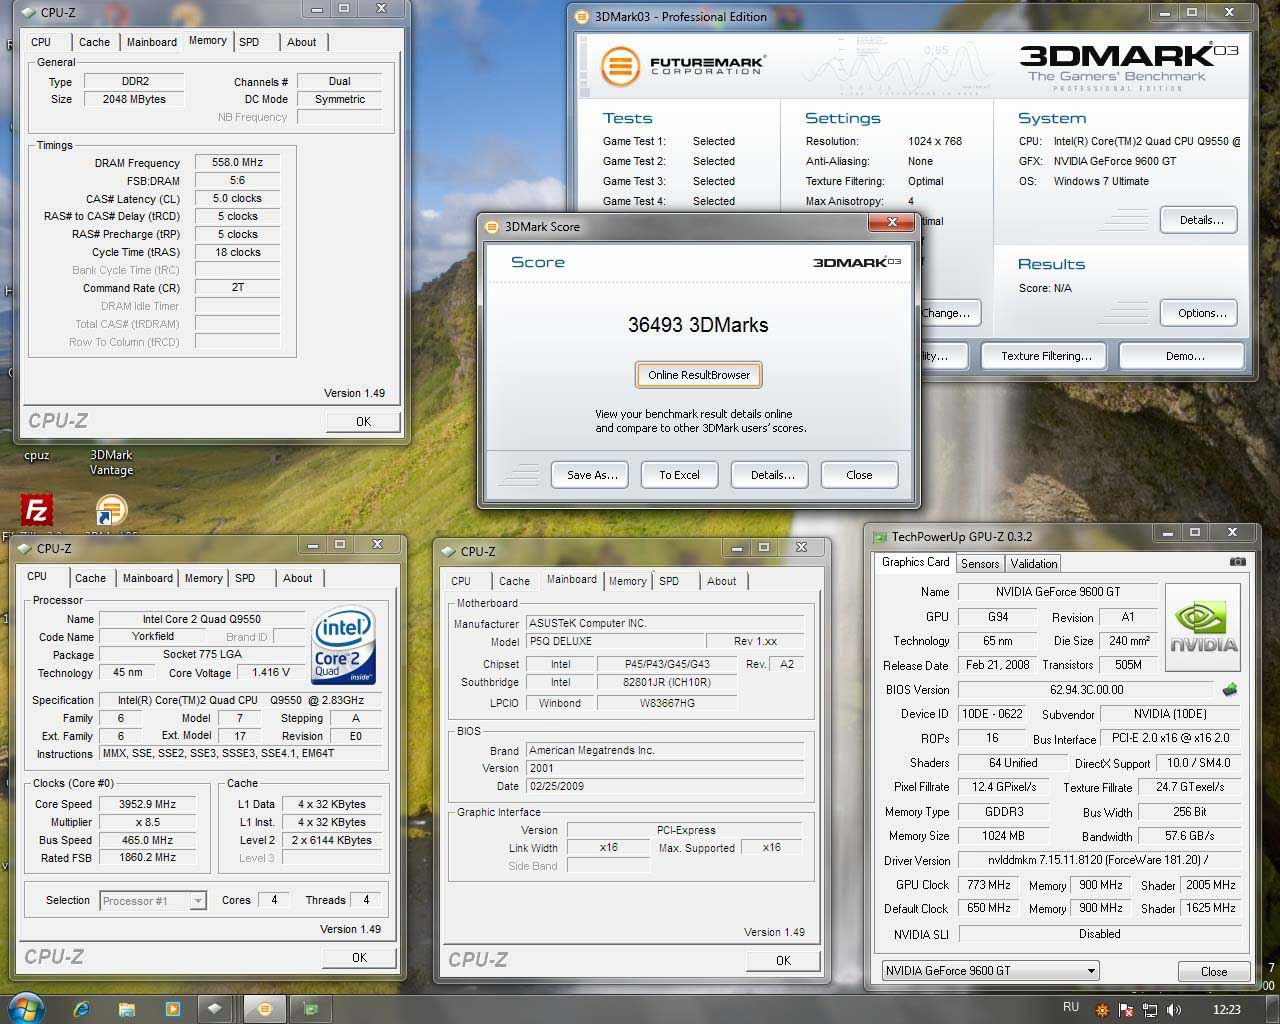Image resolution: width=1280 pixels, height=1024 pixels.
Task: Click Details... in the 3DMark Score dialog
Action: [x=772, y=475]
